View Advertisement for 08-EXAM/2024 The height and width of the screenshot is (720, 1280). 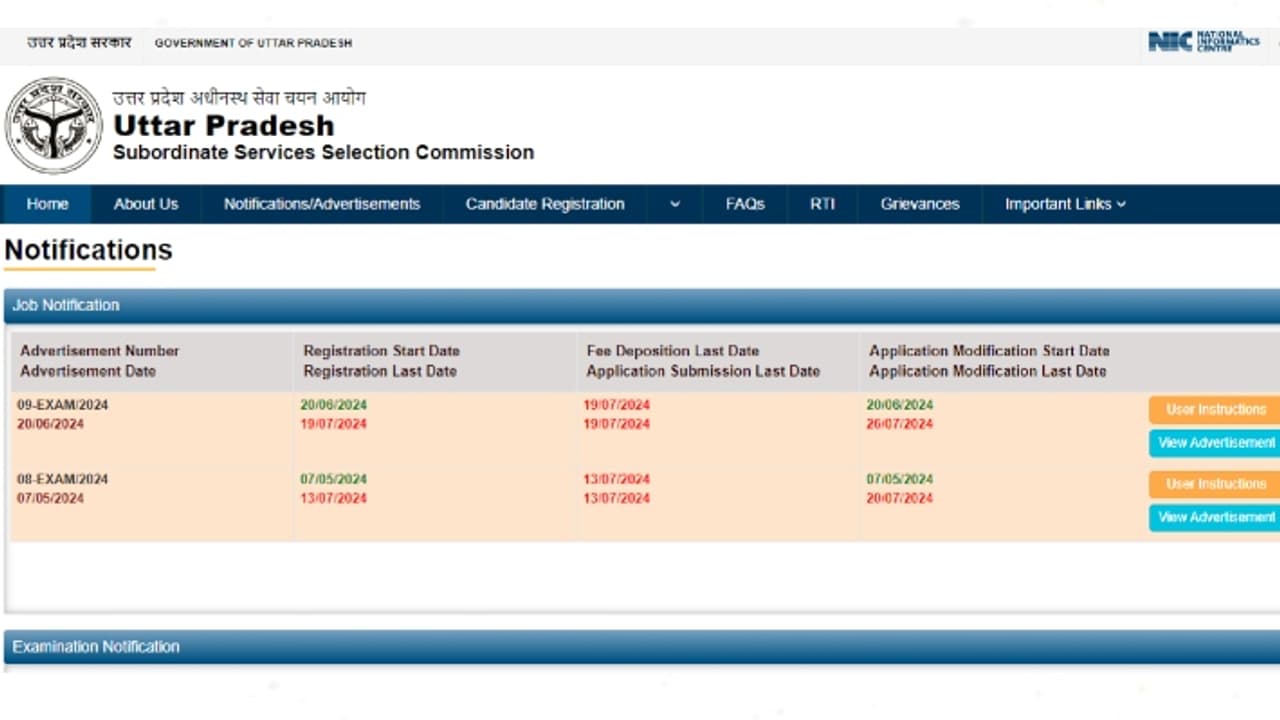click(x=1215, y=518)
